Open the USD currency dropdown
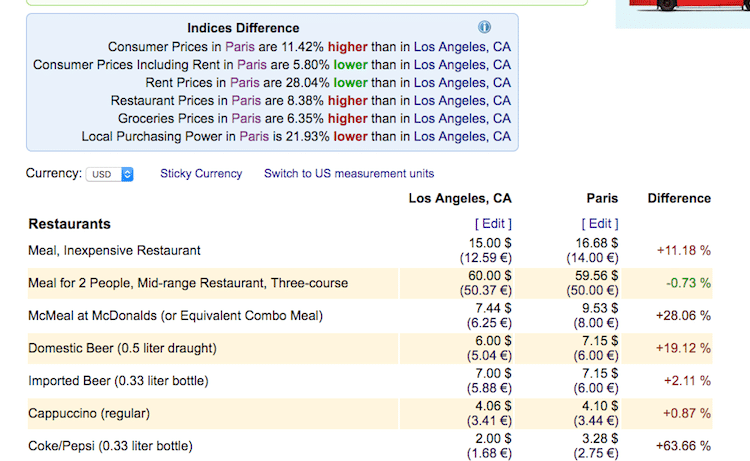The width and height of the screenshot is (750, 461). point(110,174)
